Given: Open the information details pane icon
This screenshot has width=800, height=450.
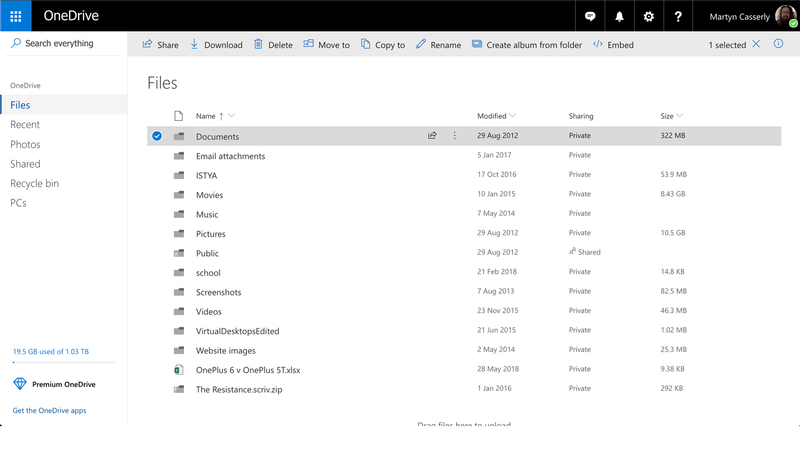Looking at the screenshot, I should (x=778, y=43).
